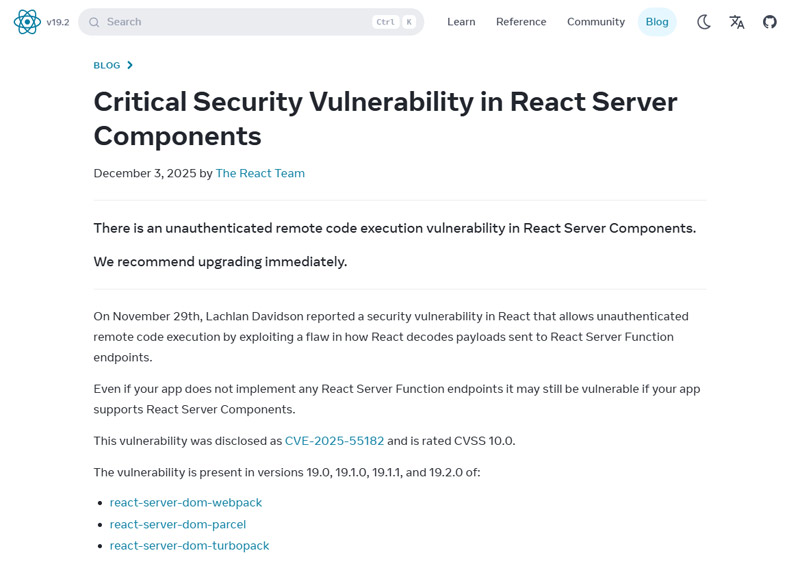Open react-server-dom-parcel package link
This screenshot has width=800, height=566.
(x=178, y=524)
